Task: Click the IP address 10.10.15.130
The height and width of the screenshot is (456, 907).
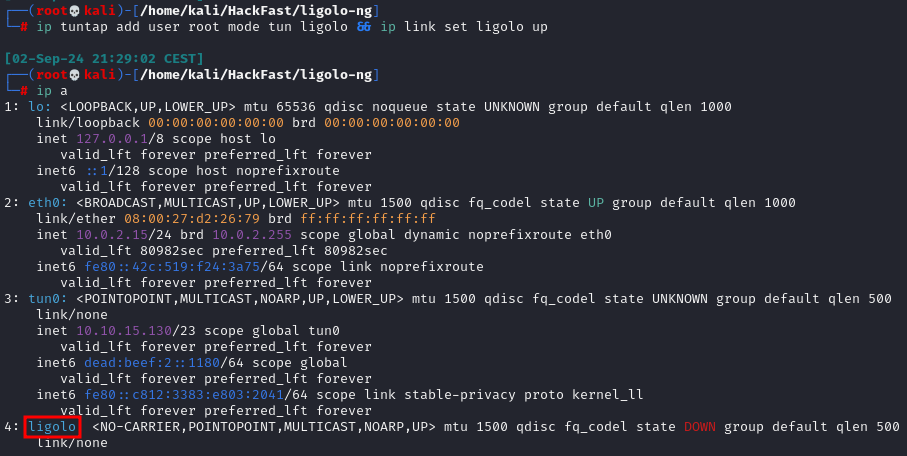Action: 124,331
